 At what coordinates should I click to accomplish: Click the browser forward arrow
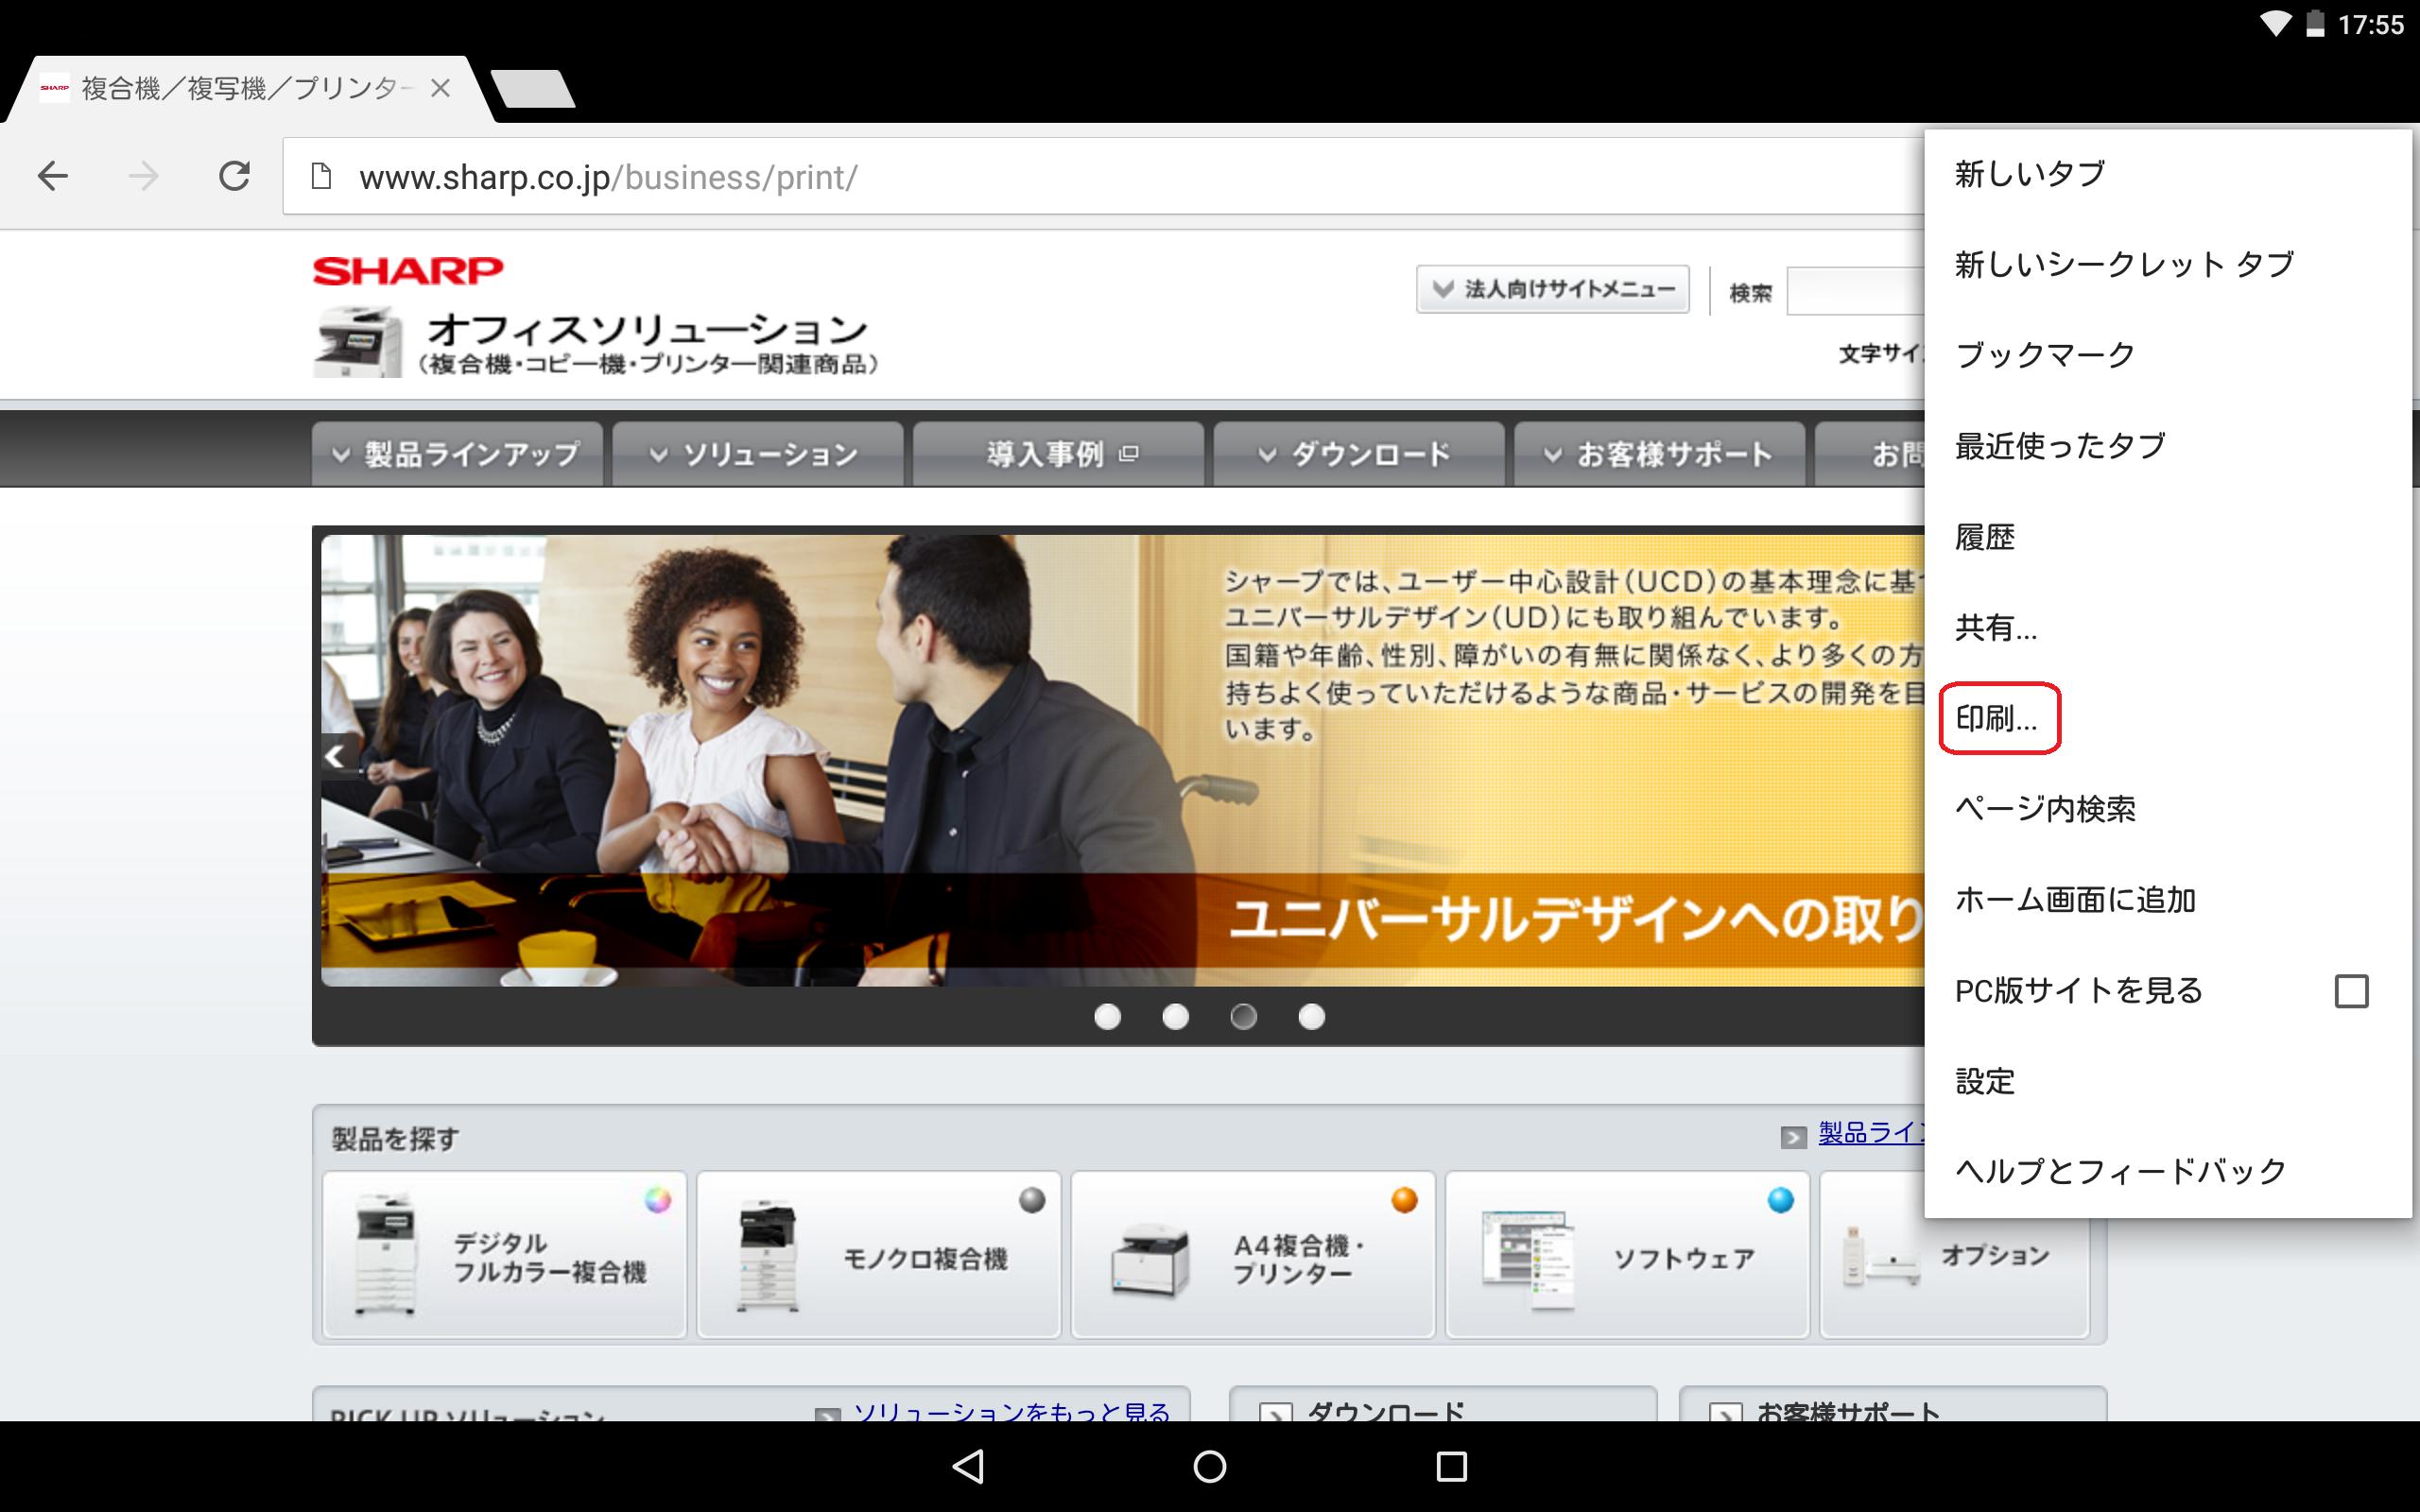pyautogui.click(x=143, y=177)
